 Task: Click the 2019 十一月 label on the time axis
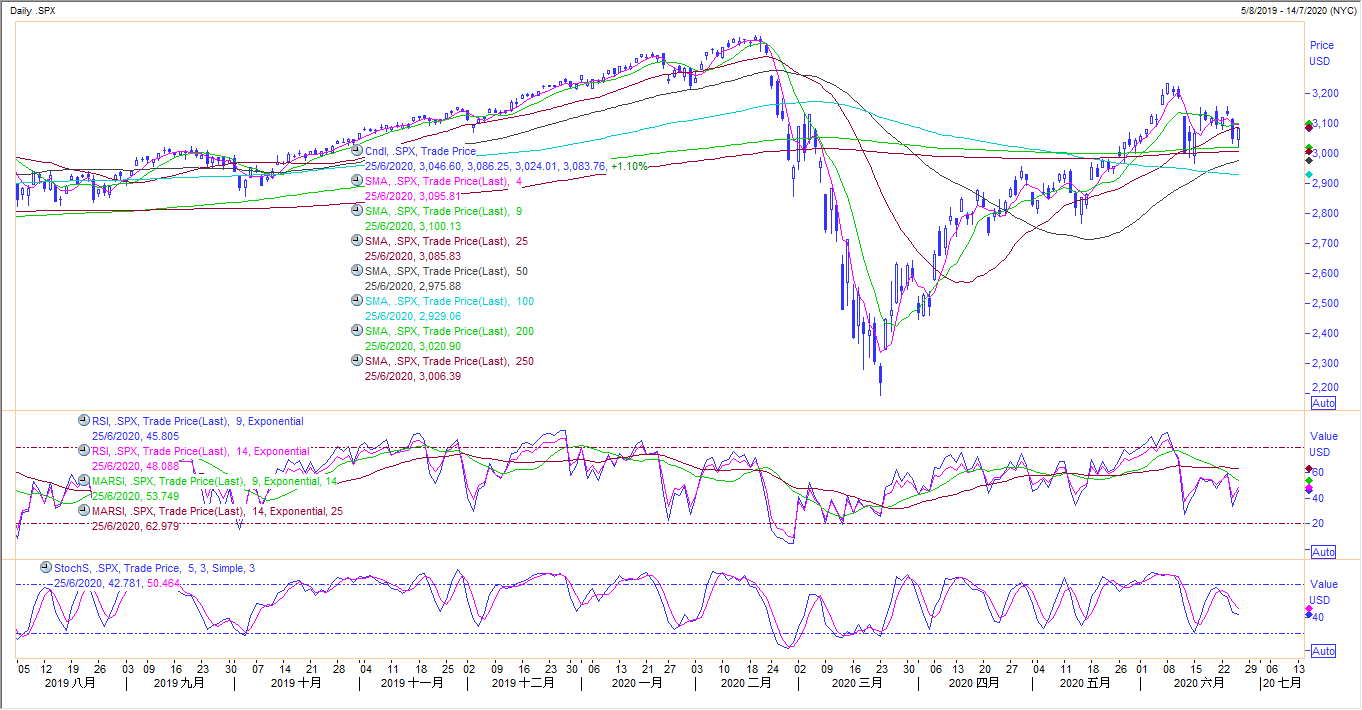point(411,683)
